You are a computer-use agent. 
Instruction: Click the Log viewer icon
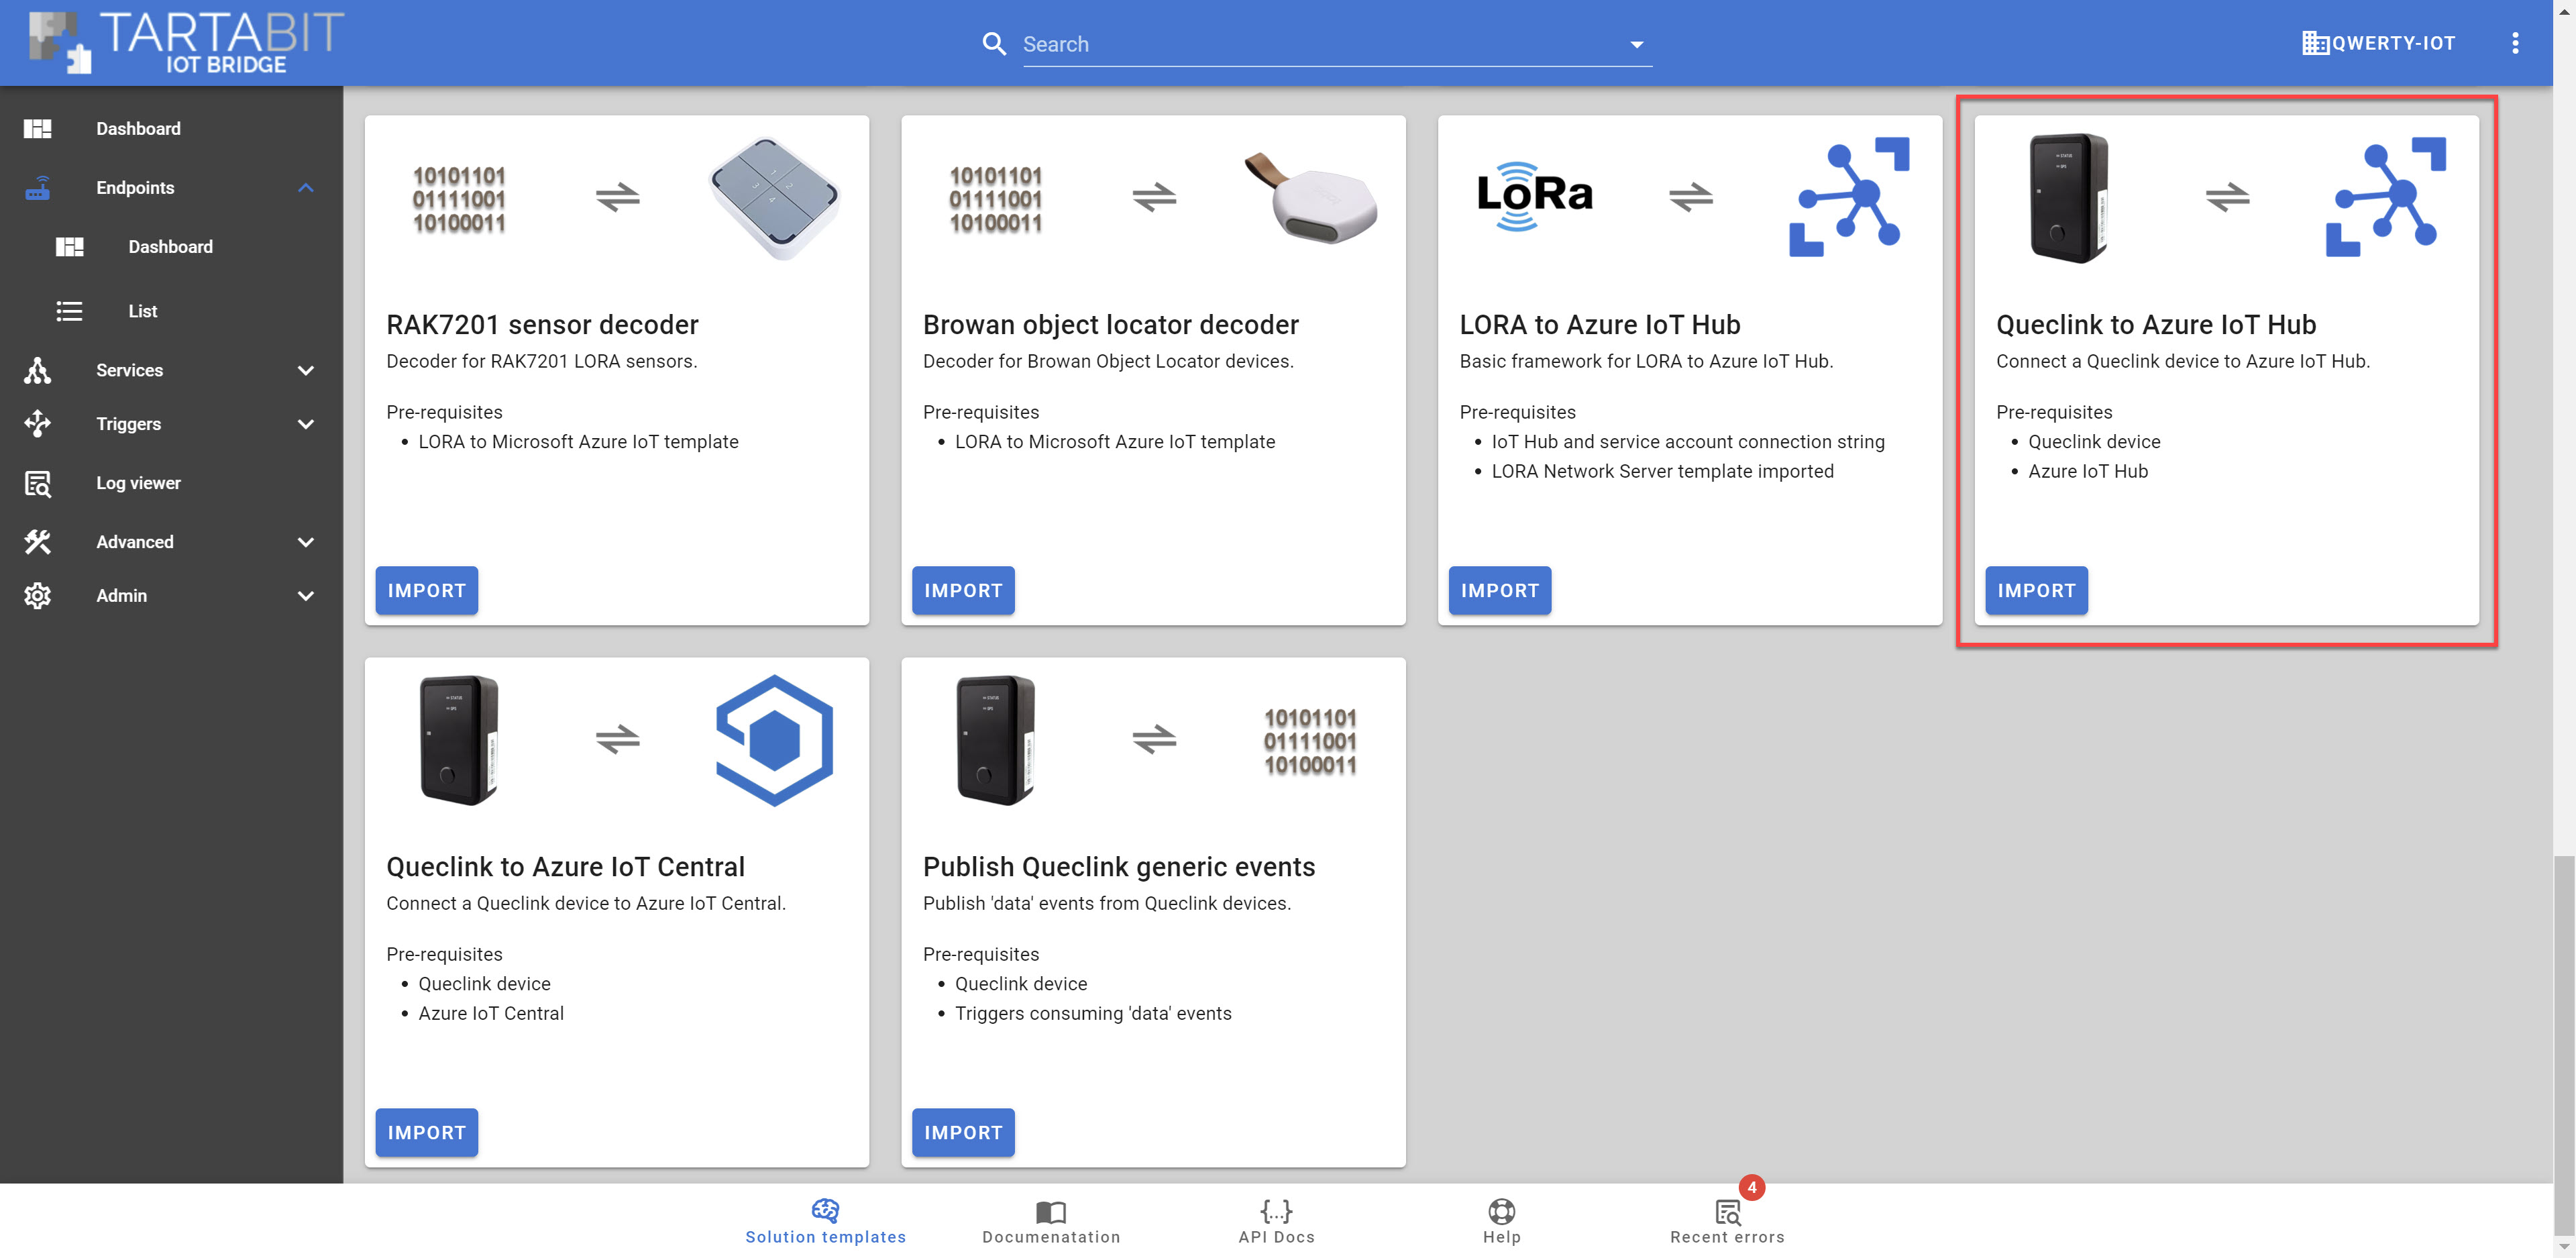(x=38, y=483)
